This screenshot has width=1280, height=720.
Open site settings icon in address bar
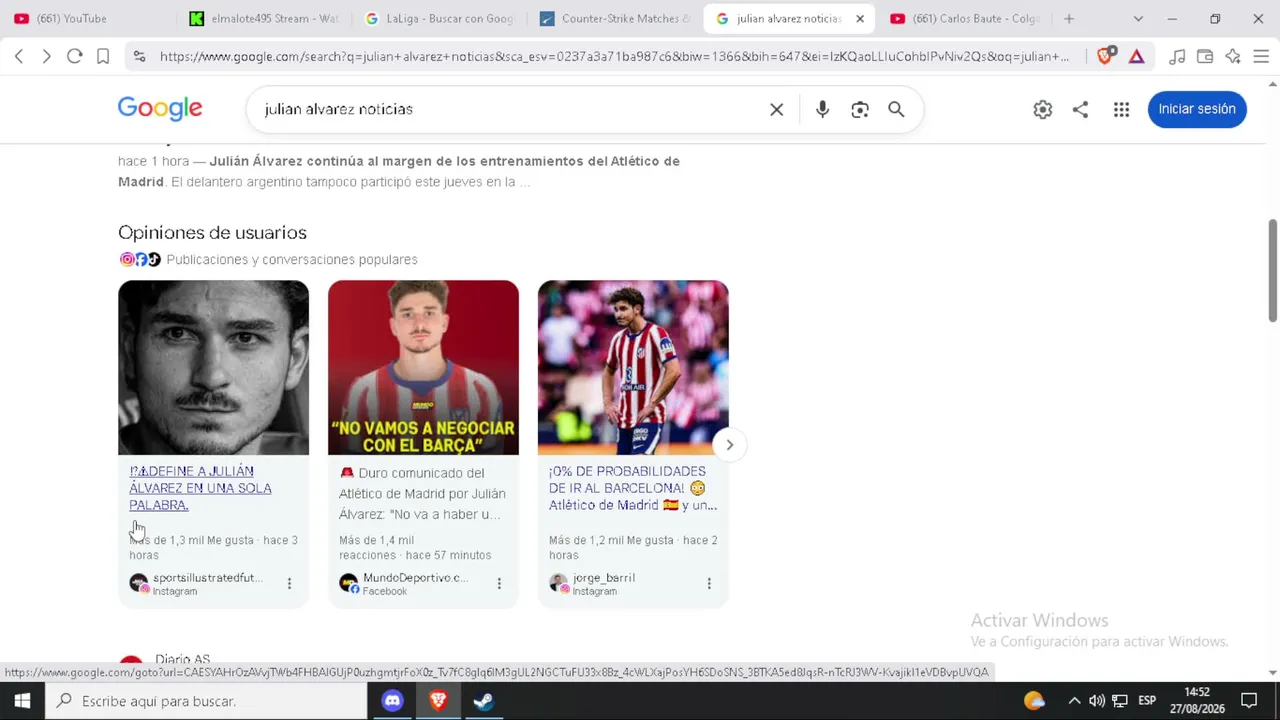(x=139, y=57)
